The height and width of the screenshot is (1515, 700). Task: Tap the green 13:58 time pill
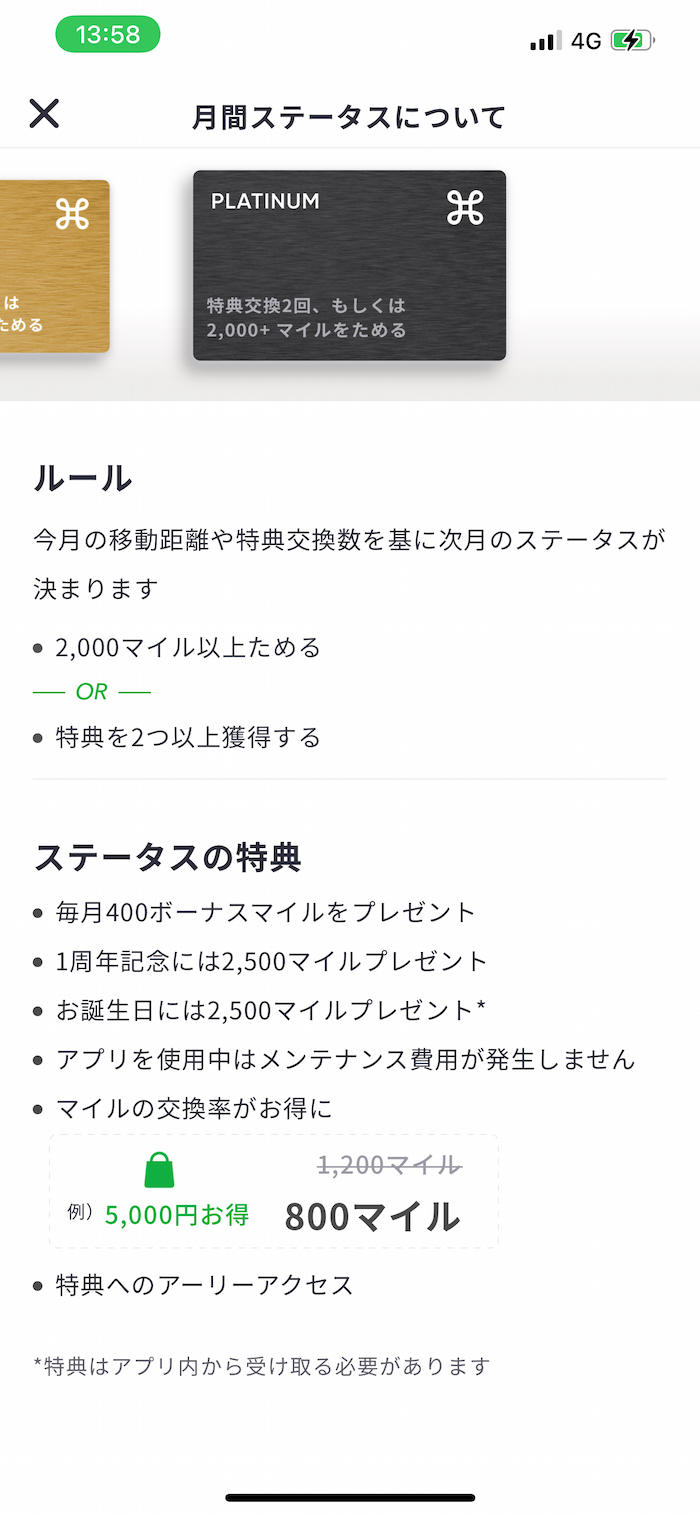point(108,35)
